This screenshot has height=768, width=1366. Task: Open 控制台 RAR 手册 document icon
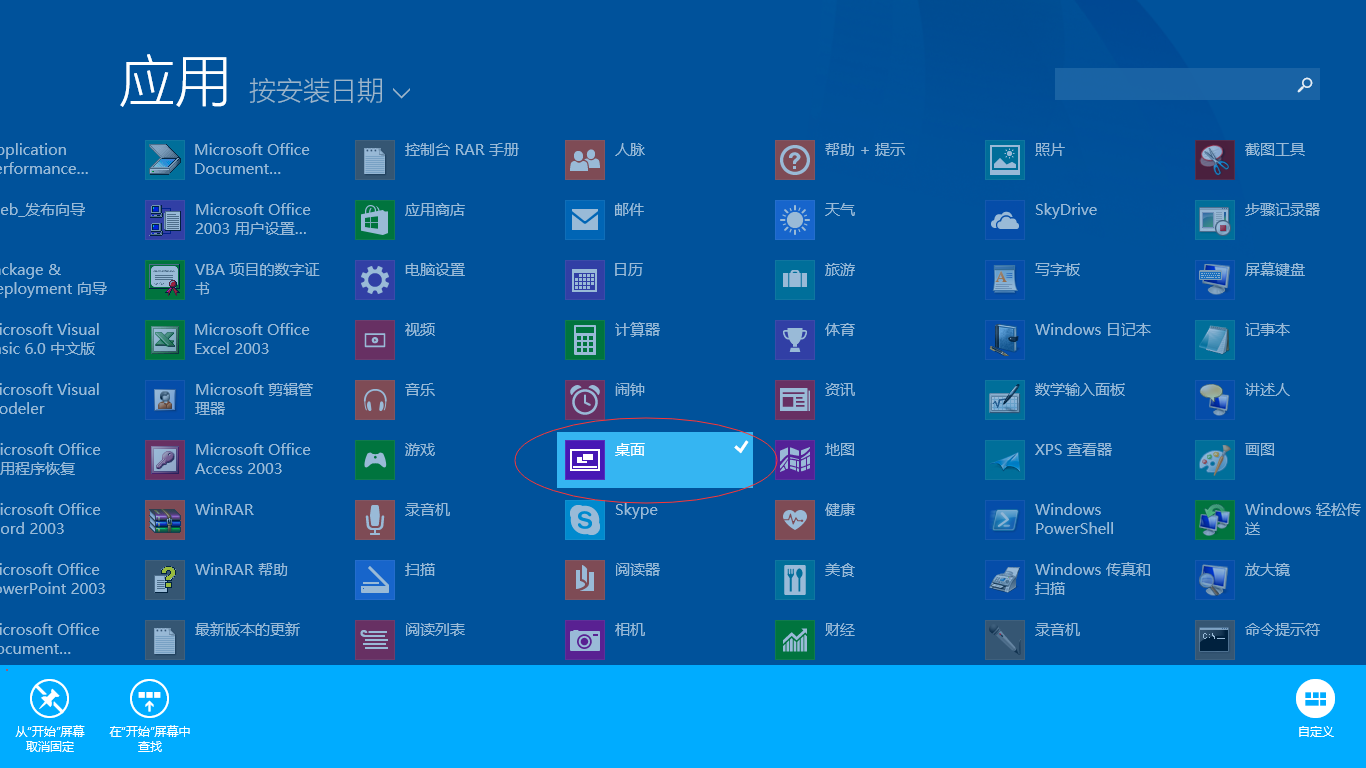375,160
